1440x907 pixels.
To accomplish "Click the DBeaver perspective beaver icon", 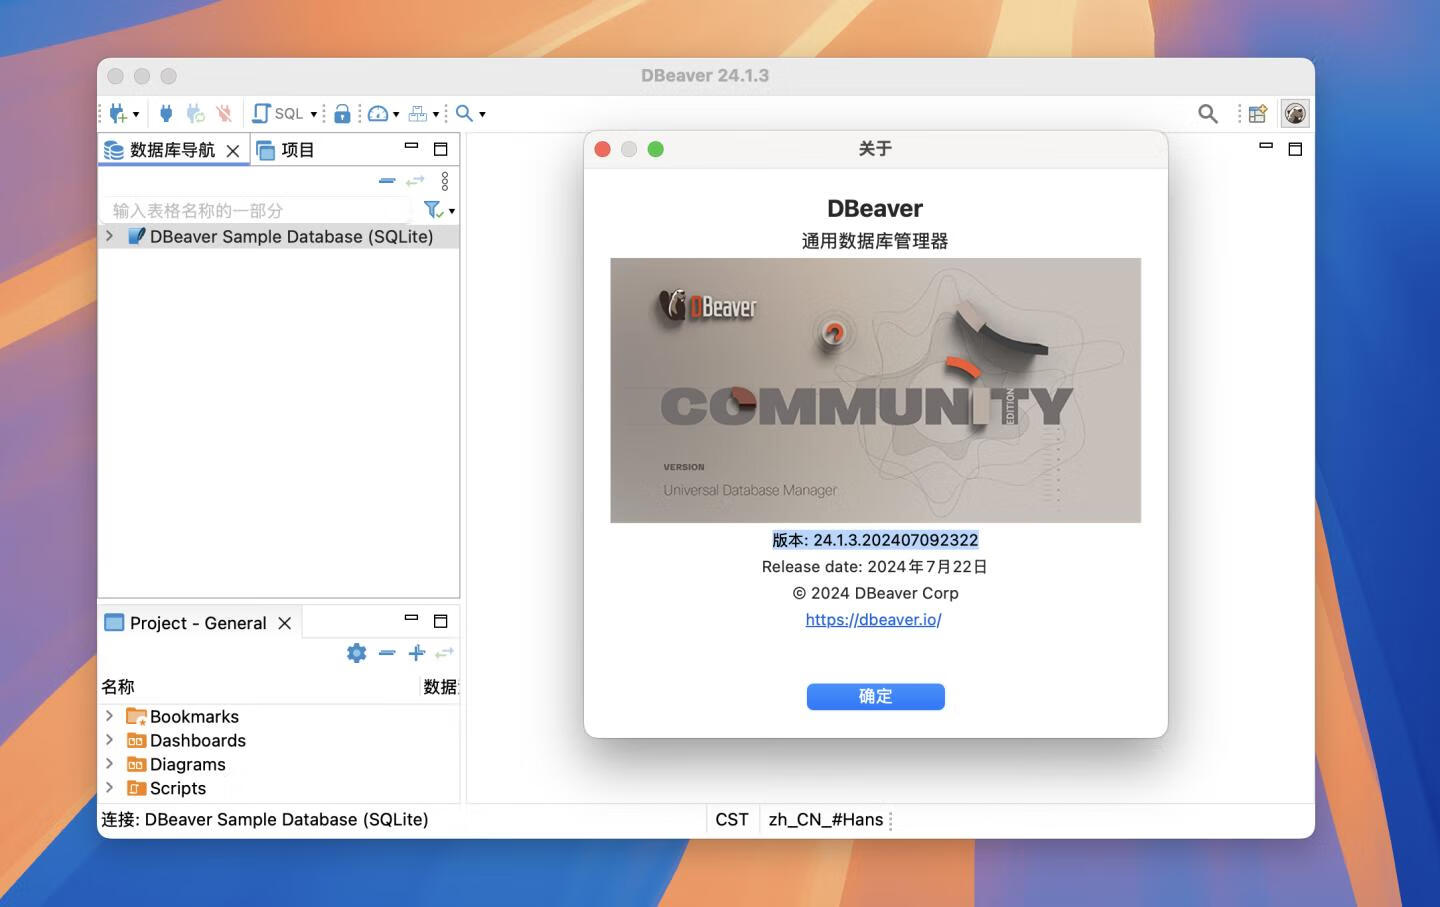I will pyautogui.click(x=1295, y=114).
